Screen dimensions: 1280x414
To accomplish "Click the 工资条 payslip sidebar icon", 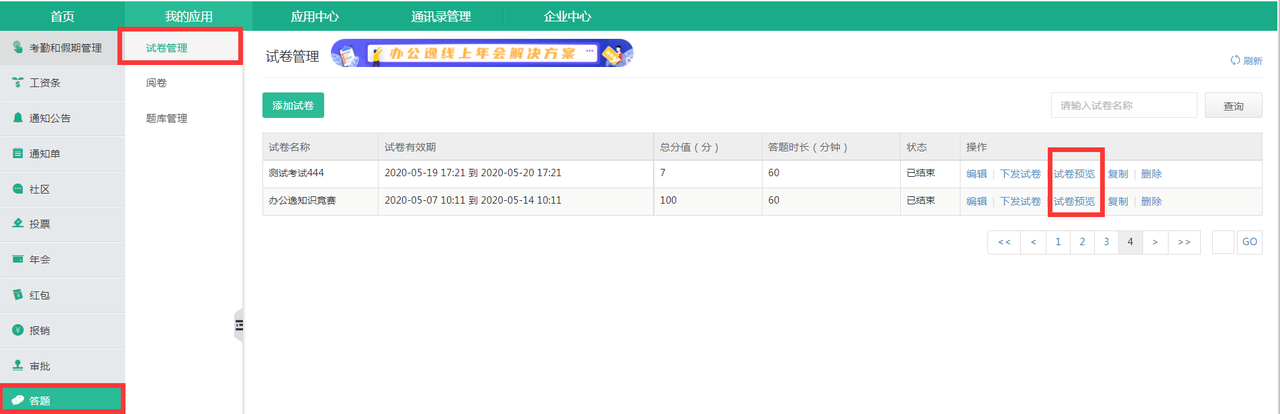I will point(18,83).
